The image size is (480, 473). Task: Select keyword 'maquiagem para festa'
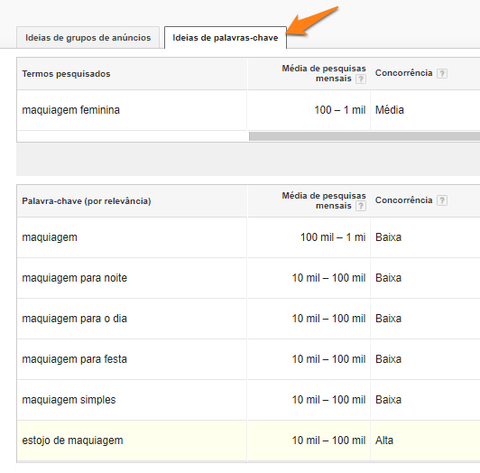pos(74,359)
